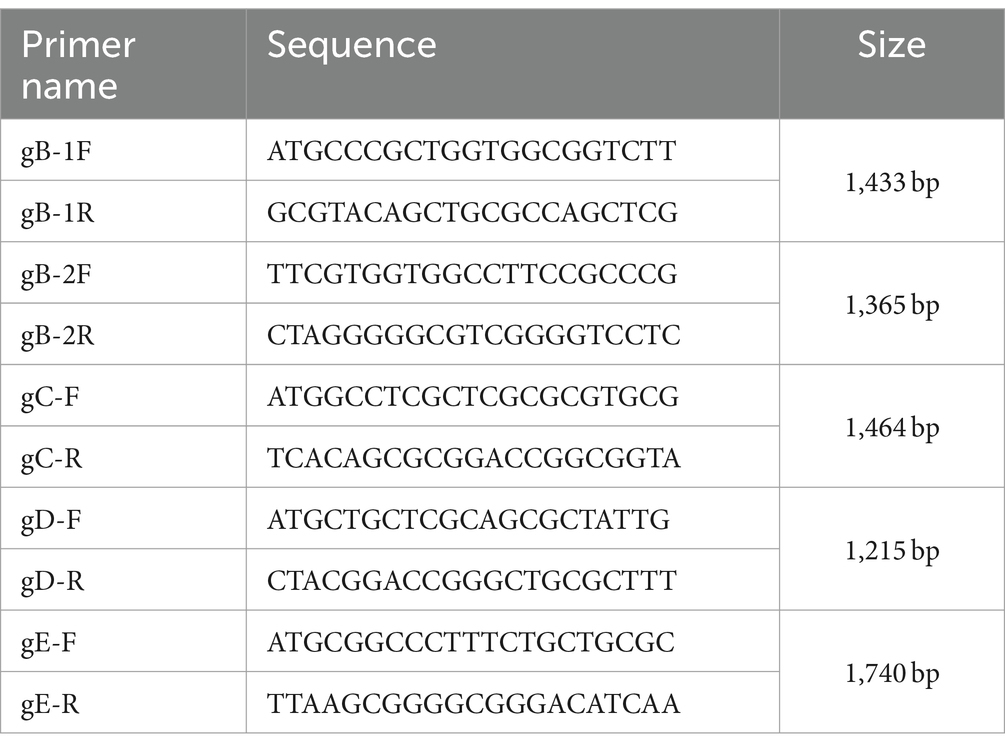Click the 1,365 bp size cell
This screenshot has height=751, width=1005.
pyautogui.click(x=892, y=304)
